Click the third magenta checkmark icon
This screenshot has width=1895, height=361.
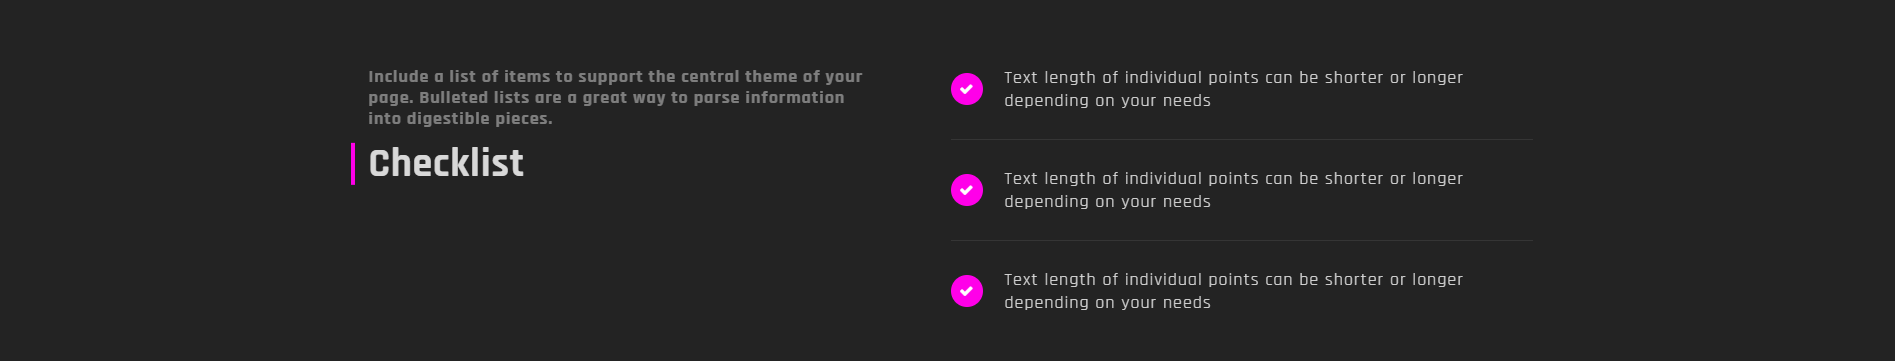967,291
